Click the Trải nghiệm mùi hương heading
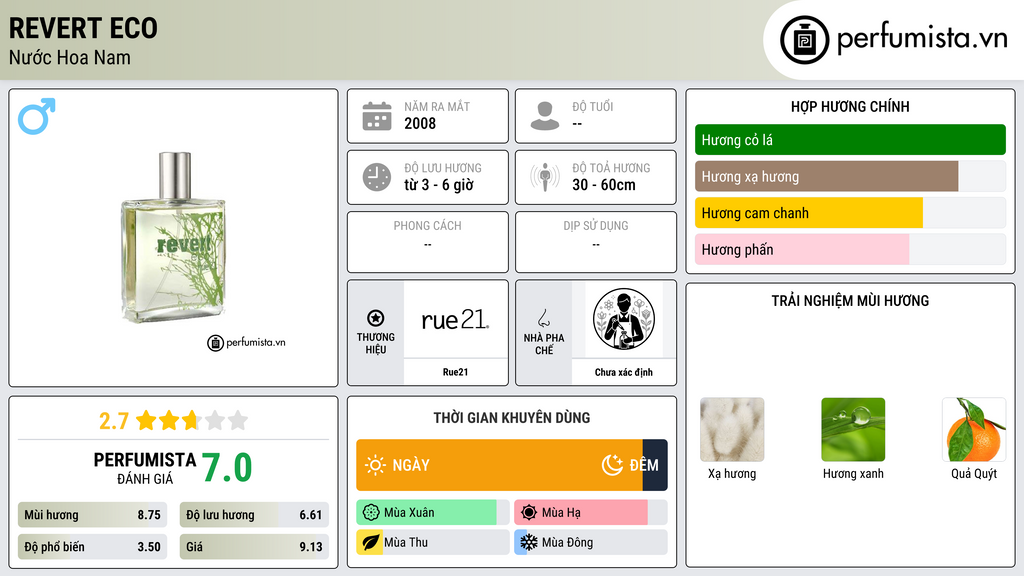 click(x=850, y=300)
